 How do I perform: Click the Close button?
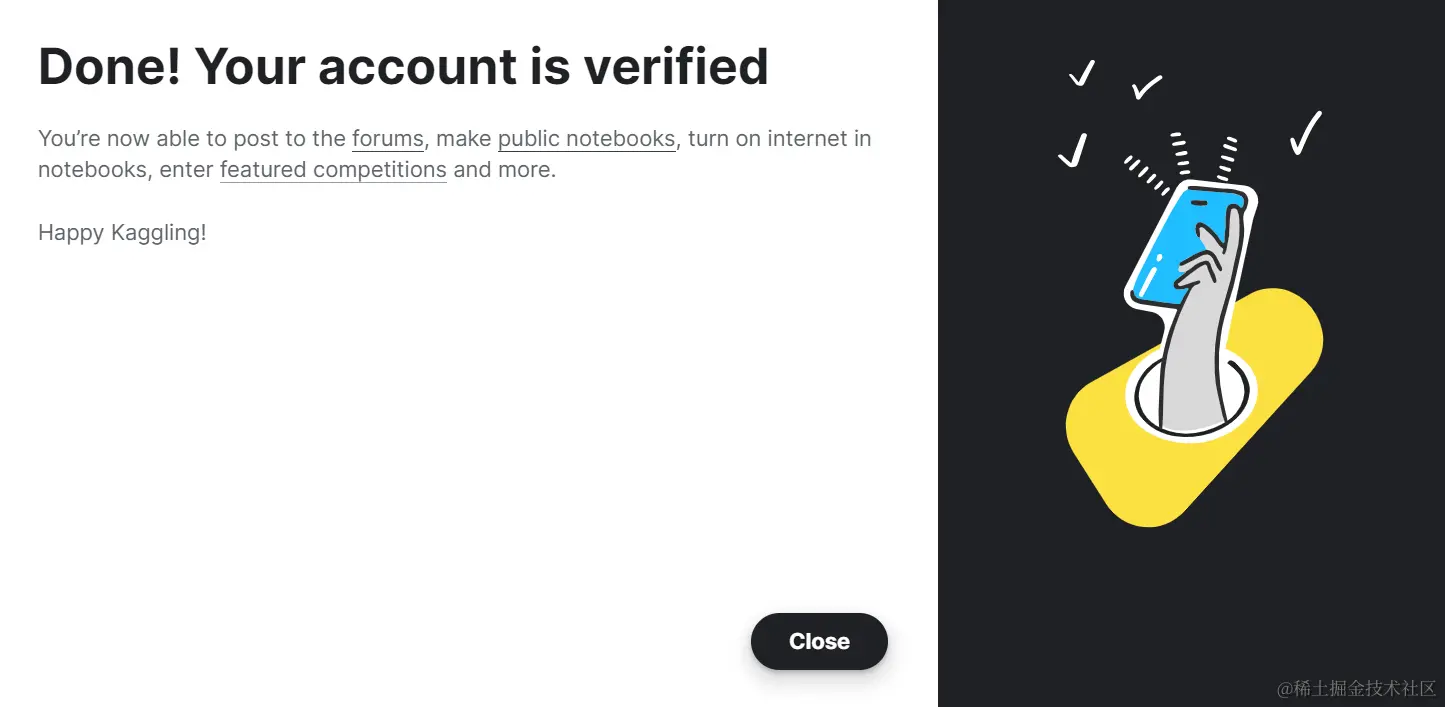pos(819,642)
